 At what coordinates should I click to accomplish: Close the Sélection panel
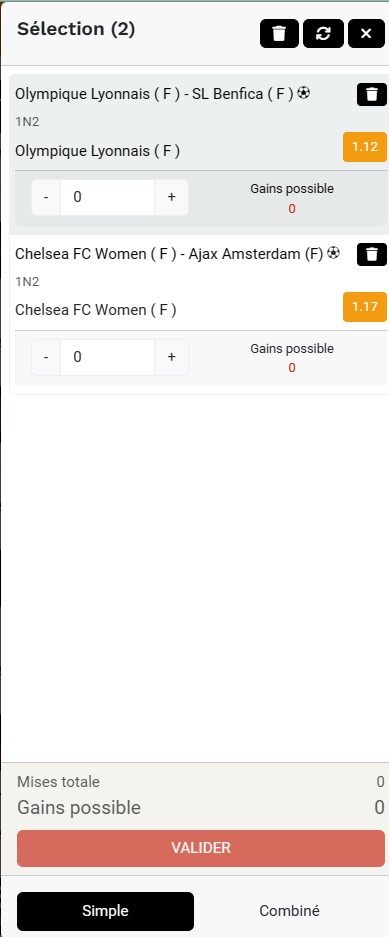coord(366,33)
